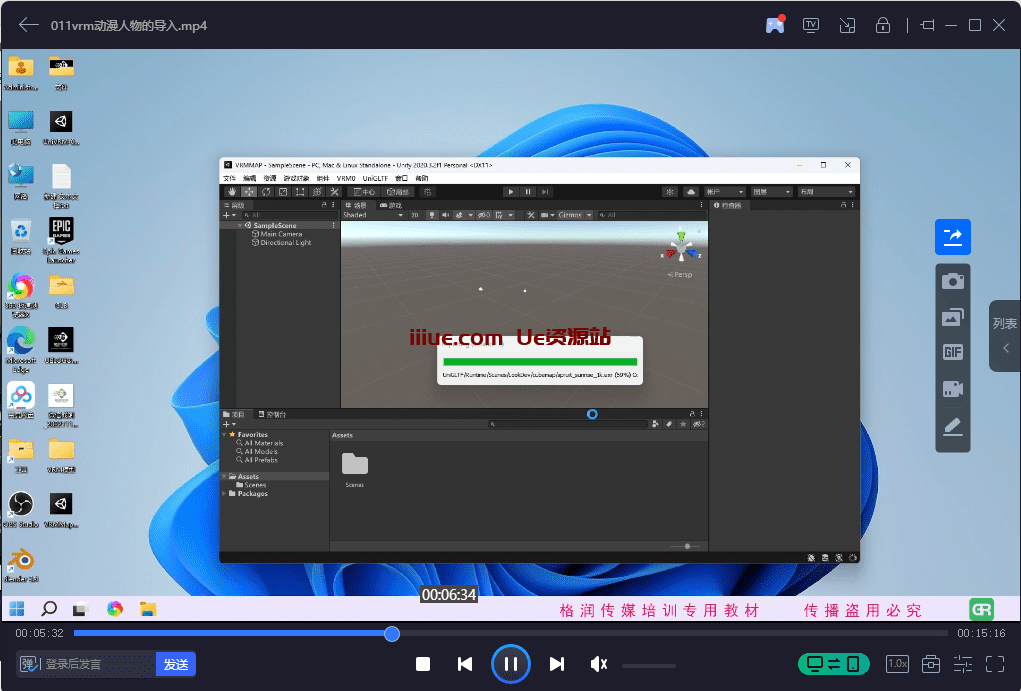
Task: Unmute the player using the speaker icon
Action: (x=599, y=664)
